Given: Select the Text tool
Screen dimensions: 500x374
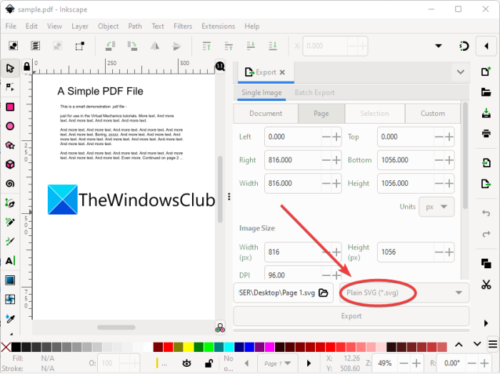Looking at the screenshot, I should pyautogui.click(x=10, y=261).
